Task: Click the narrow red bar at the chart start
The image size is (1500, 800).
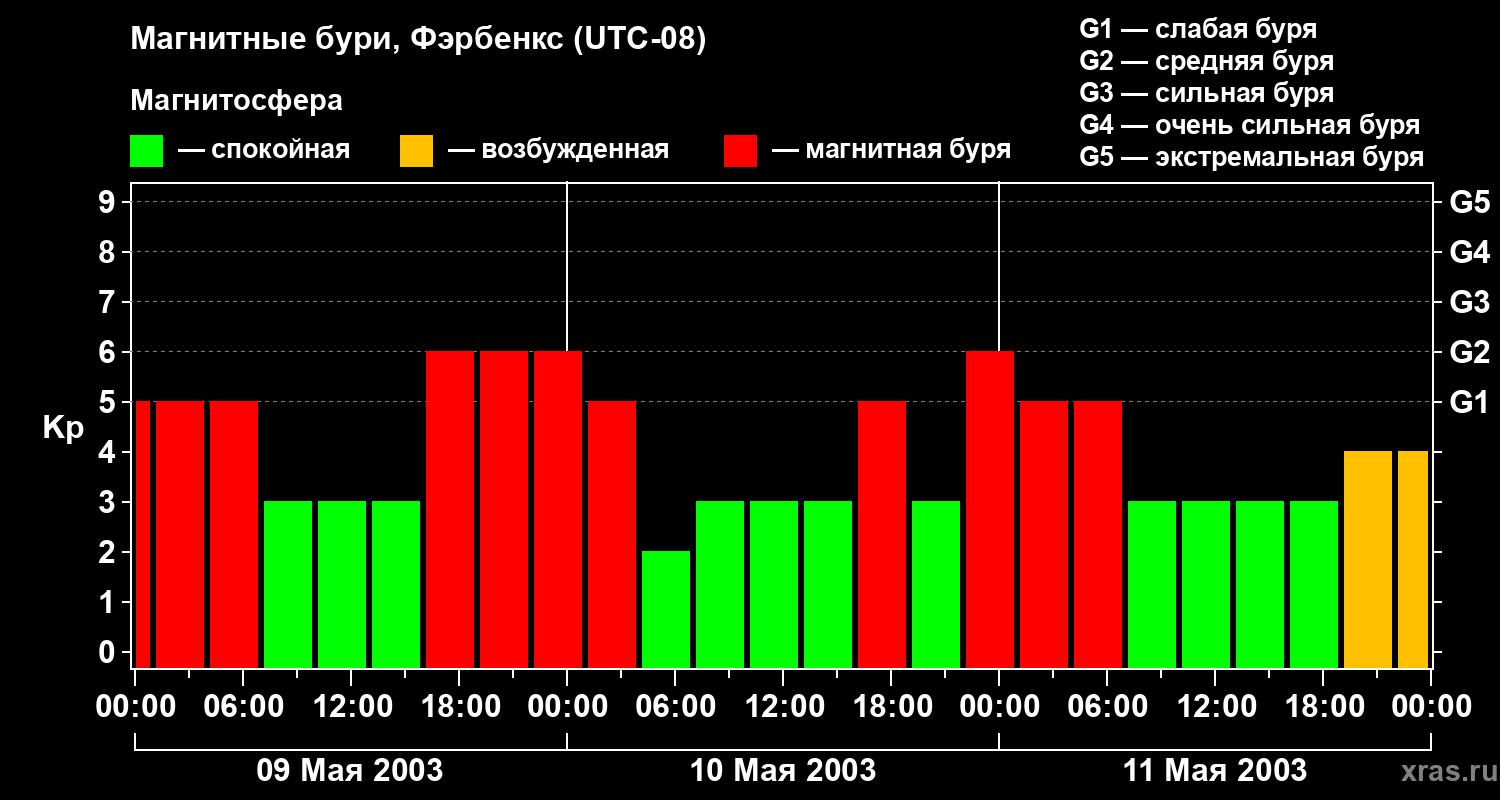Action: [x=142, y=534]
